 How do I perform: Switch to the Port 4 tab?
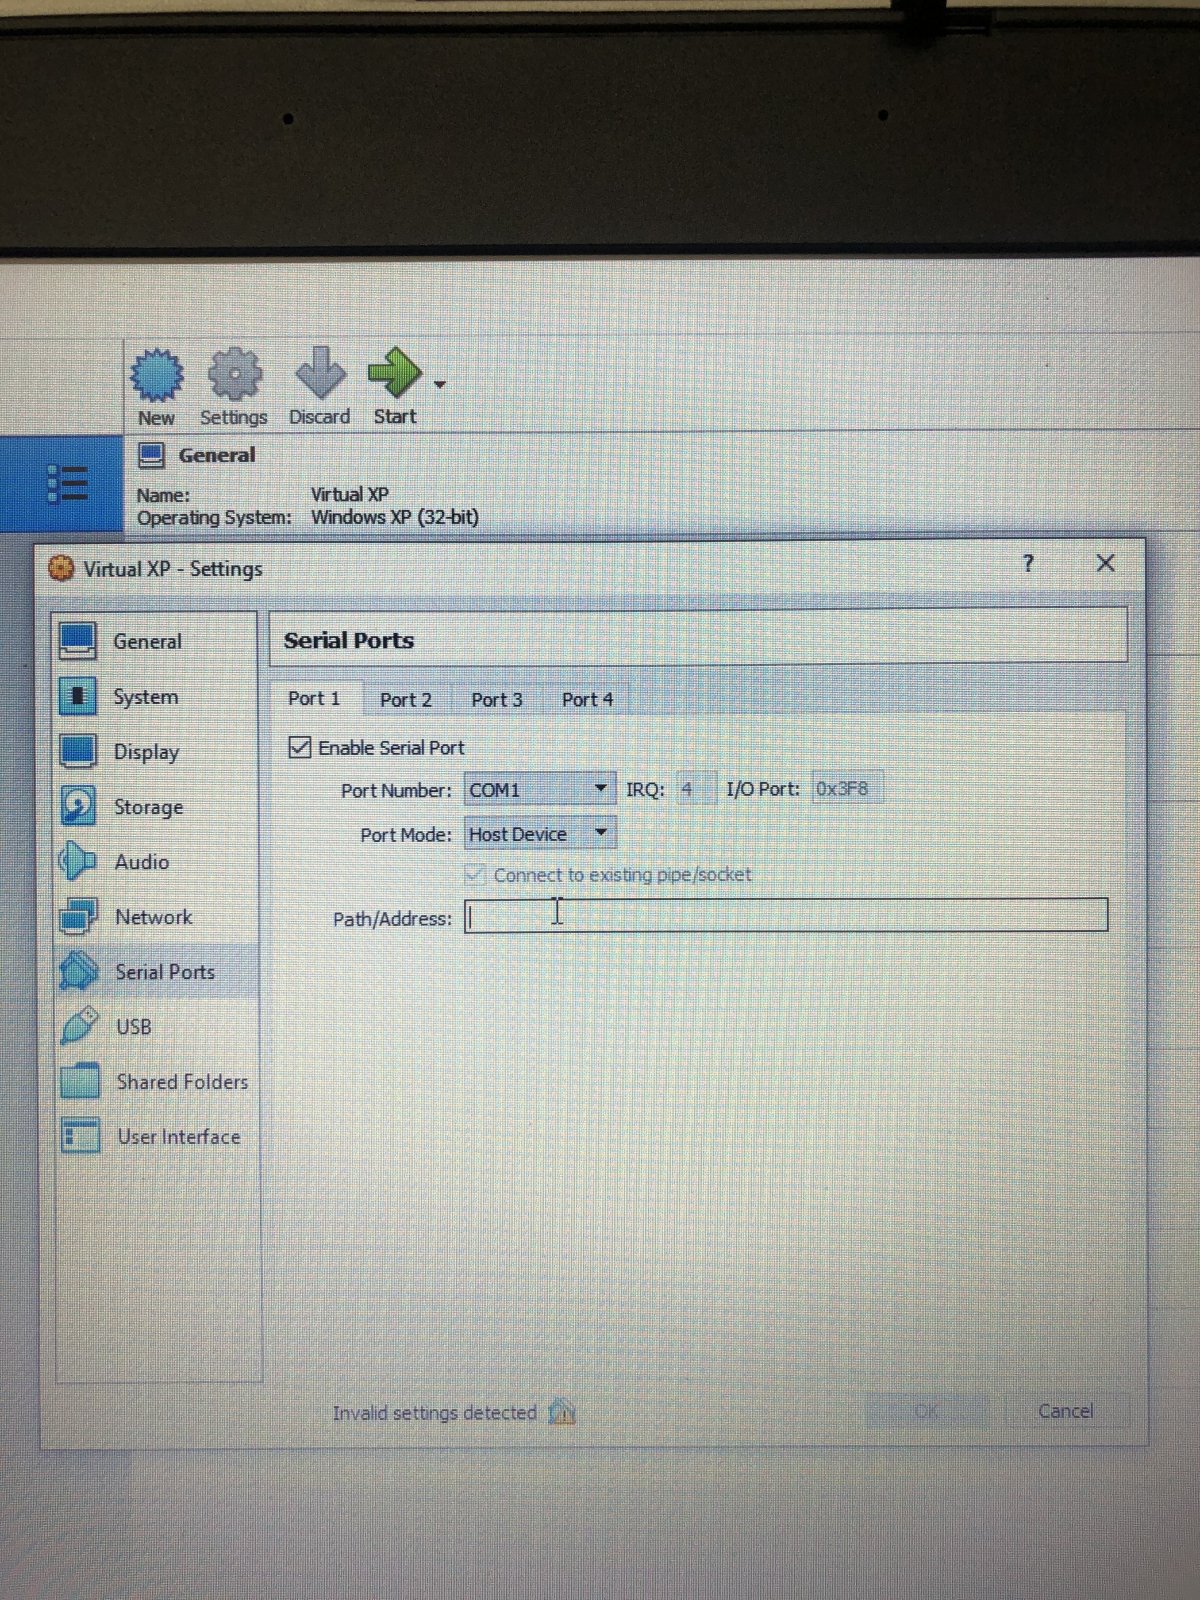coord(587,700)
